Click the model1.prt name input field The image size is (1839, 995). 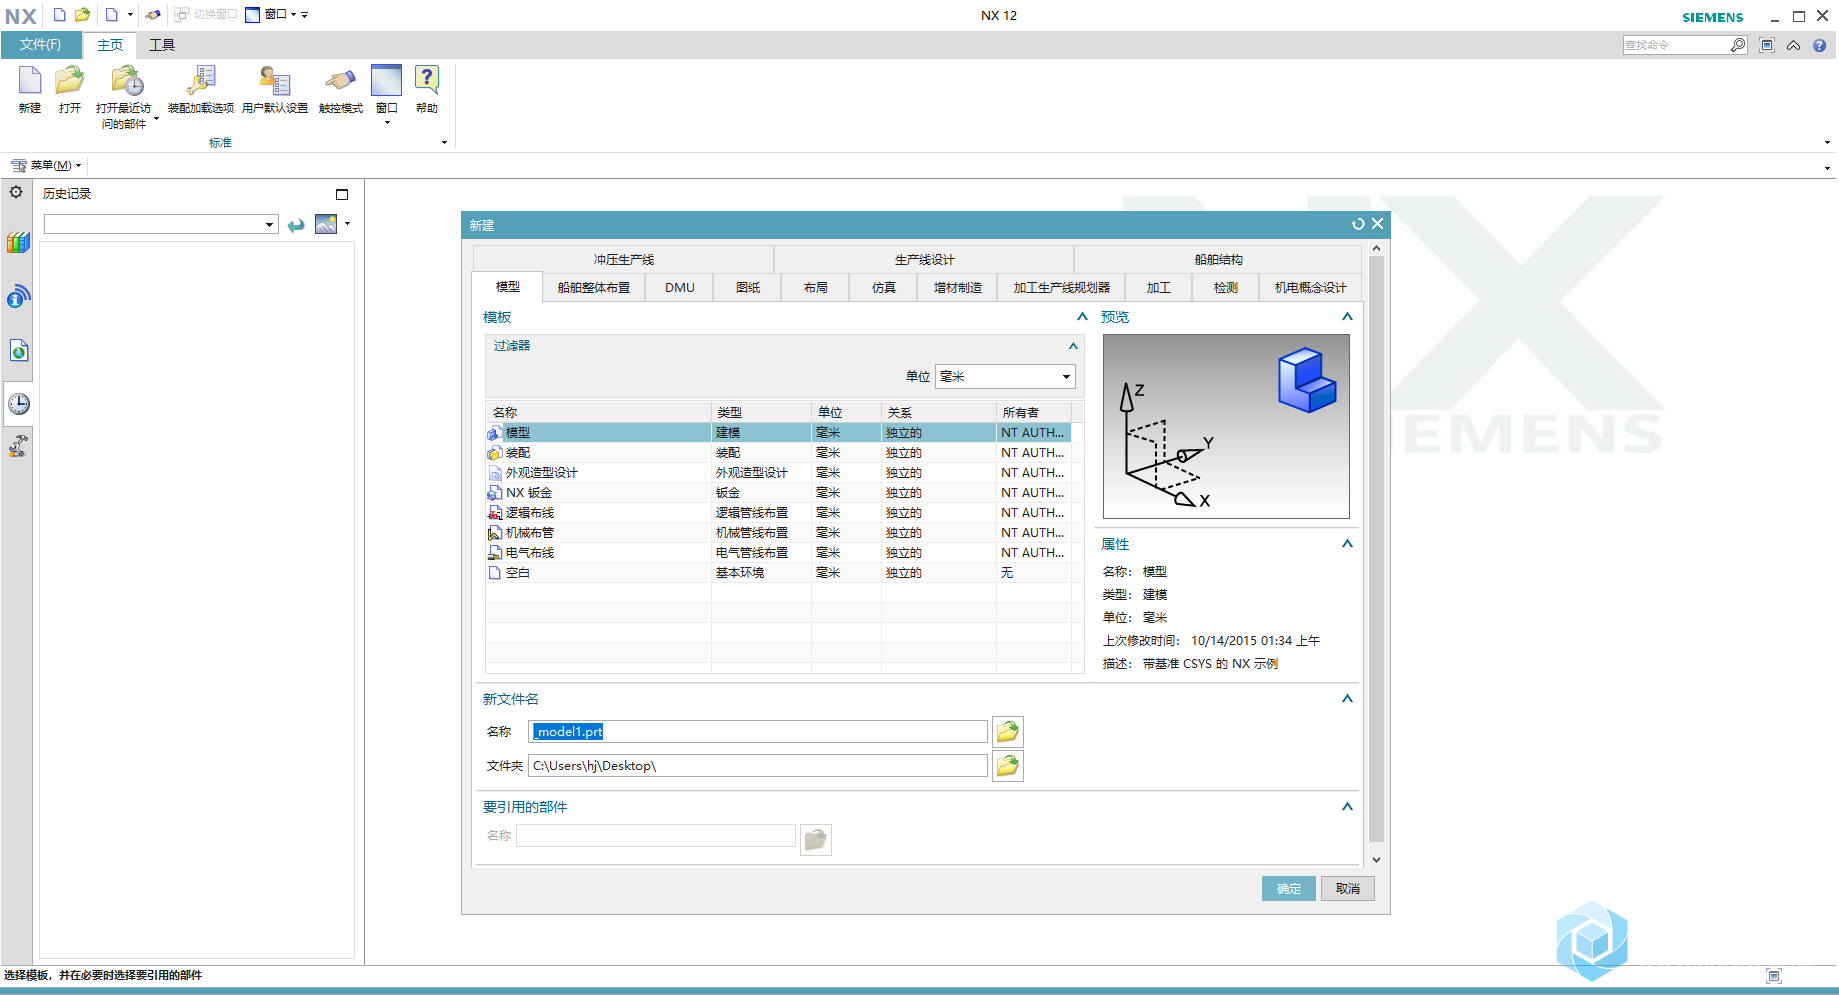[758, 732]
